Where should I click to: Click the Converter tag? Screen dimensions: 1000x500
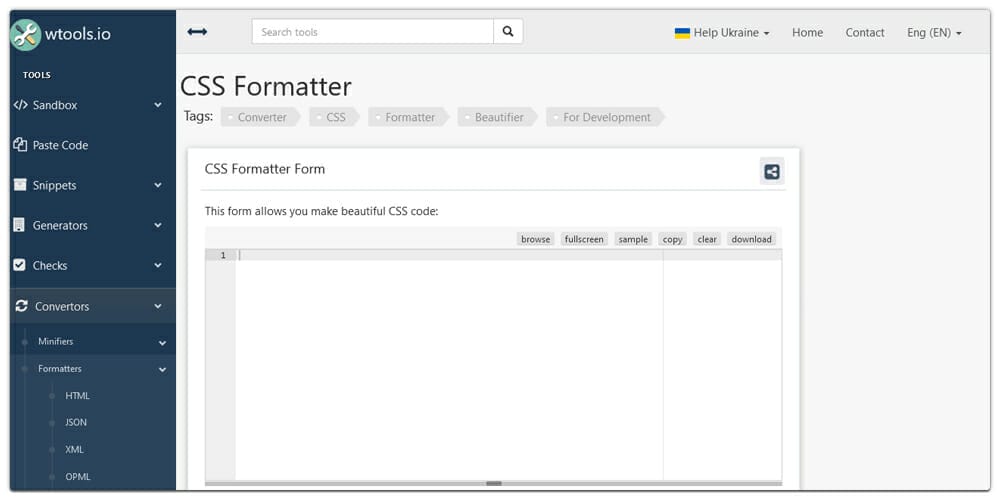pyautogui.click(x=261, y=117)
